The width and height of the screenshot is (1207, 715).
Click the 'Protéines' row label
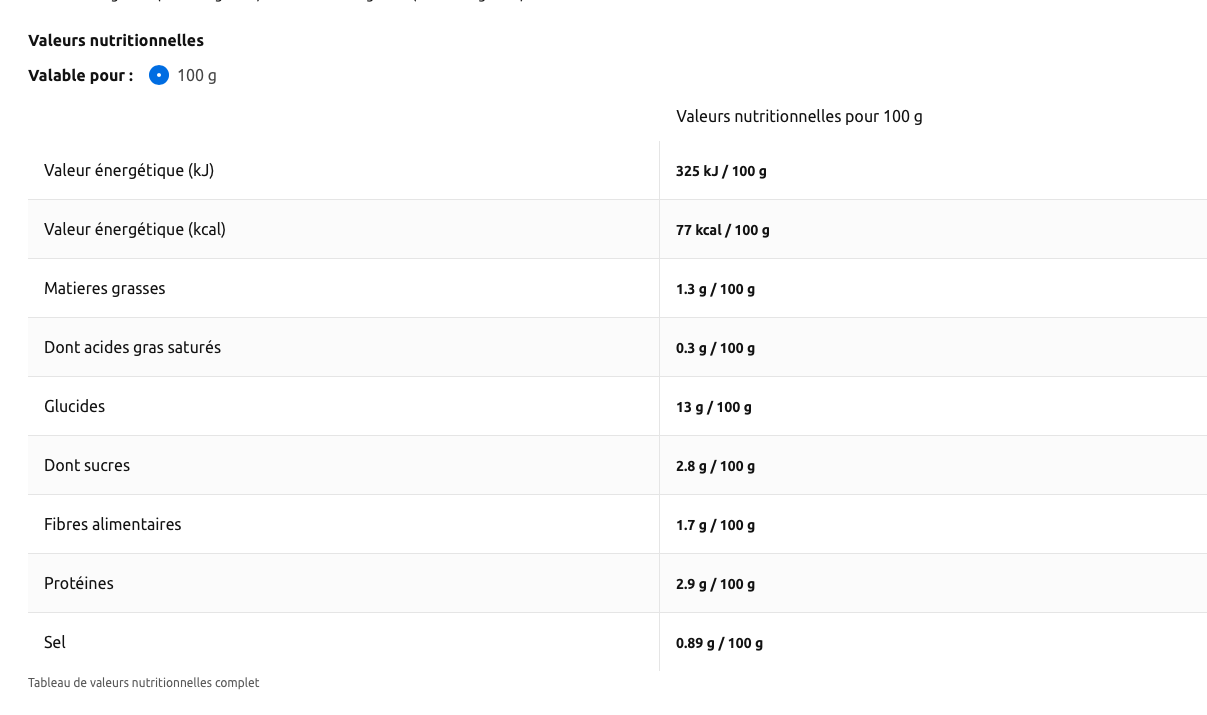79,583
